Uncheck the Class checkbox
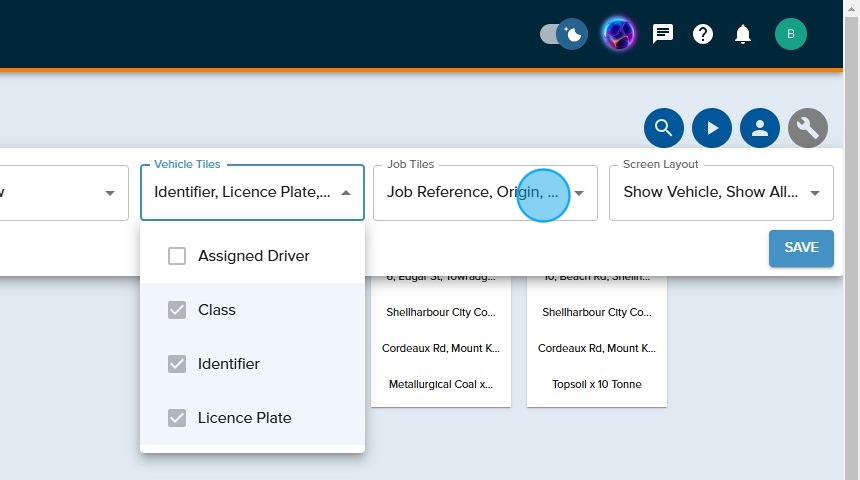 177,310
